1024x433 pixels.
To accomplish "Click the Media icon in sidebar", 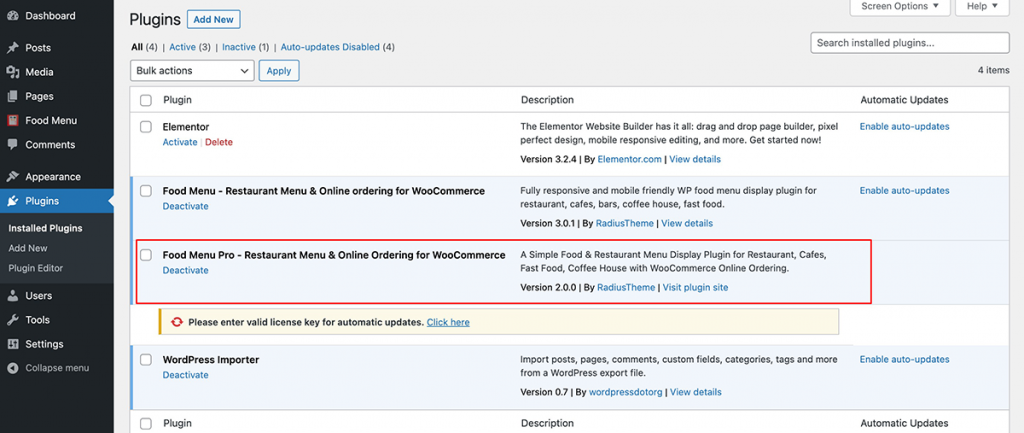I will pyautogui.click(x=12, y=72).
